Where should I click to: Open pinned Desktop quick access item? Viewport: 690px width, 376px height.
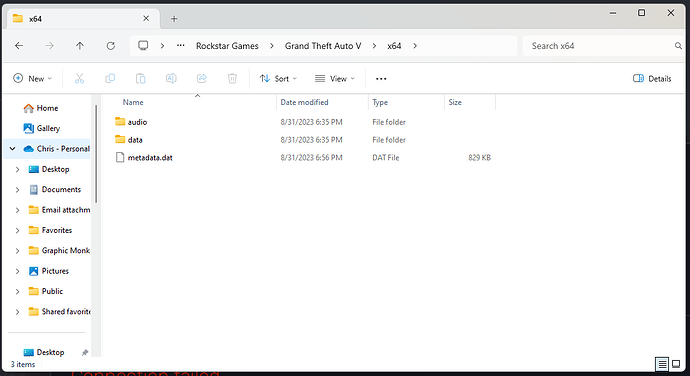(x=50, y=352)
